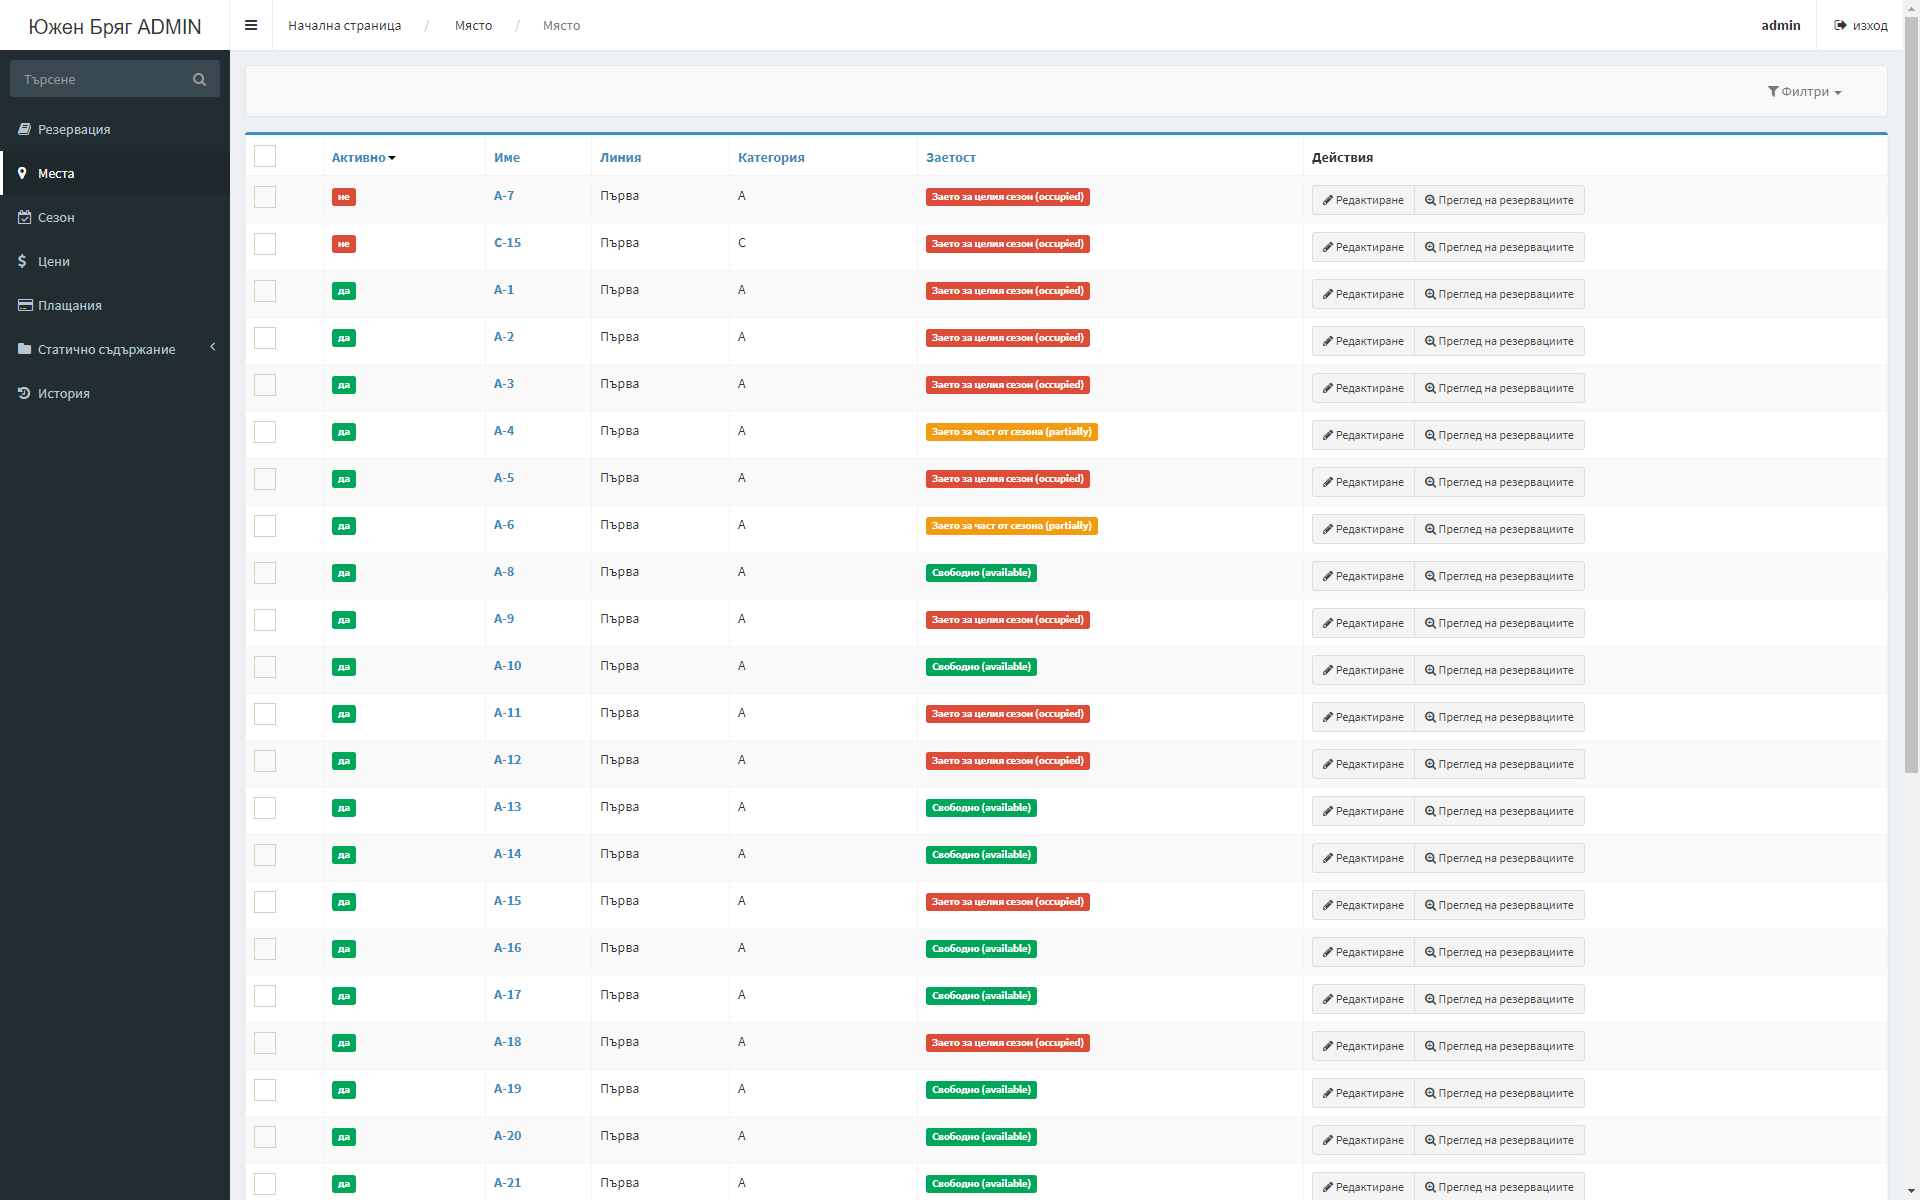Expand the Статично съдържание submenu chevron

(x=213, y=347)
